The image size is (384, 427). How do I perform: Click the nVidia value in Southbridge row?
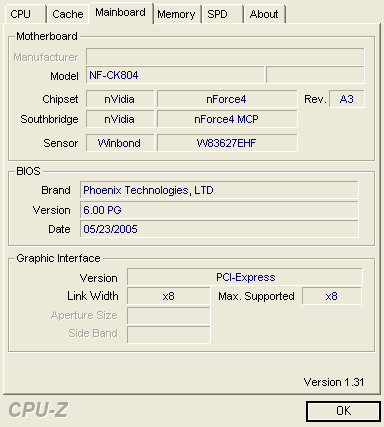point(120,119)
